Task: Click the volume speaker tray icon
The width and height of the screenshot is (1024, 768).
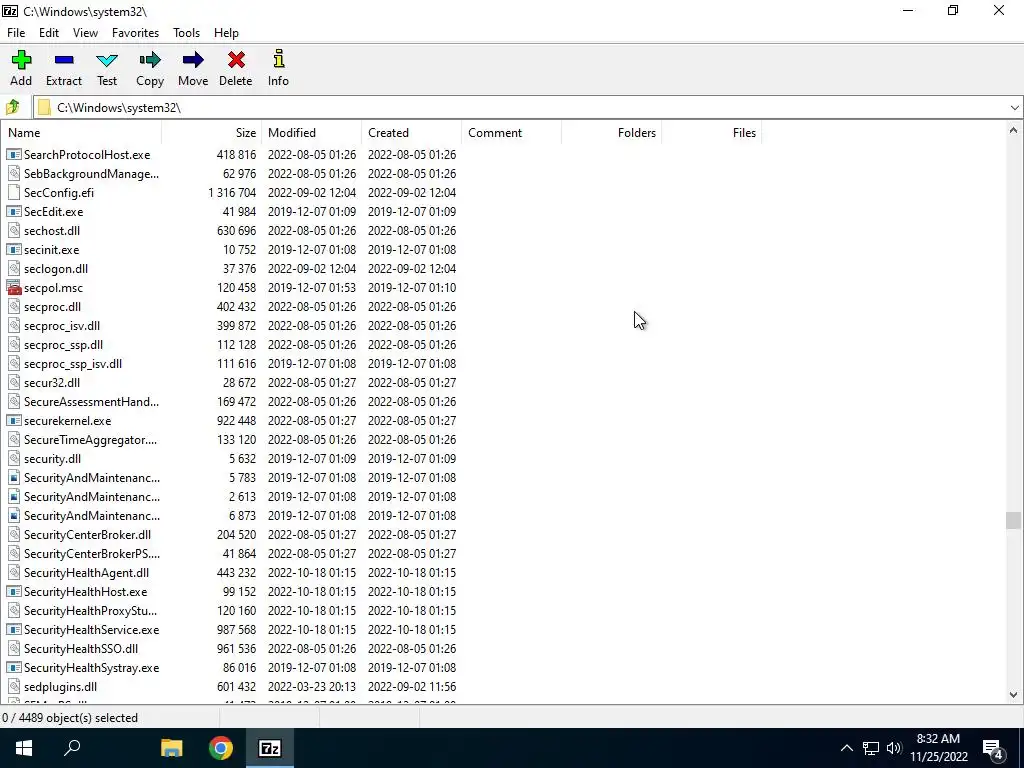Action: point(894,748)
